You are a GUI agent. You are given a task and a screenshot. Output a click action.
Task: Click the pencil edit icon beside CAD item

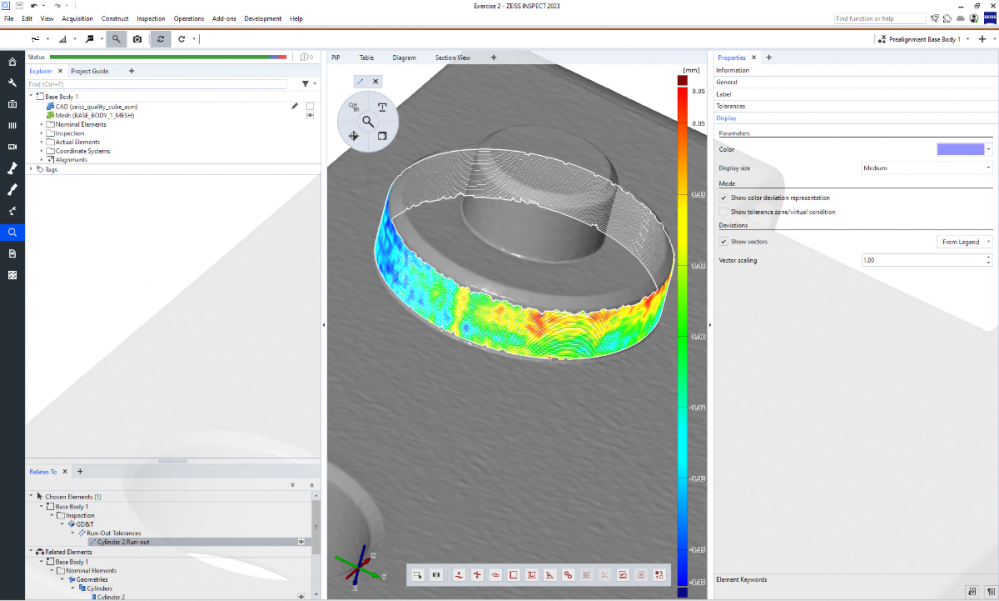pos(294,106)
